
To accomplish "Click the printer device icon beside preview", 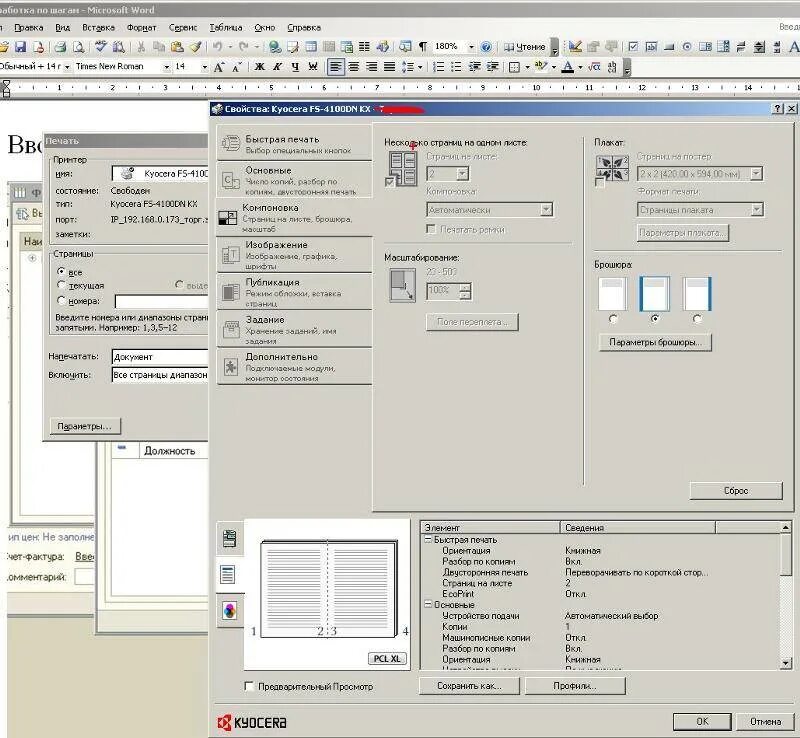I will (230, 538).
